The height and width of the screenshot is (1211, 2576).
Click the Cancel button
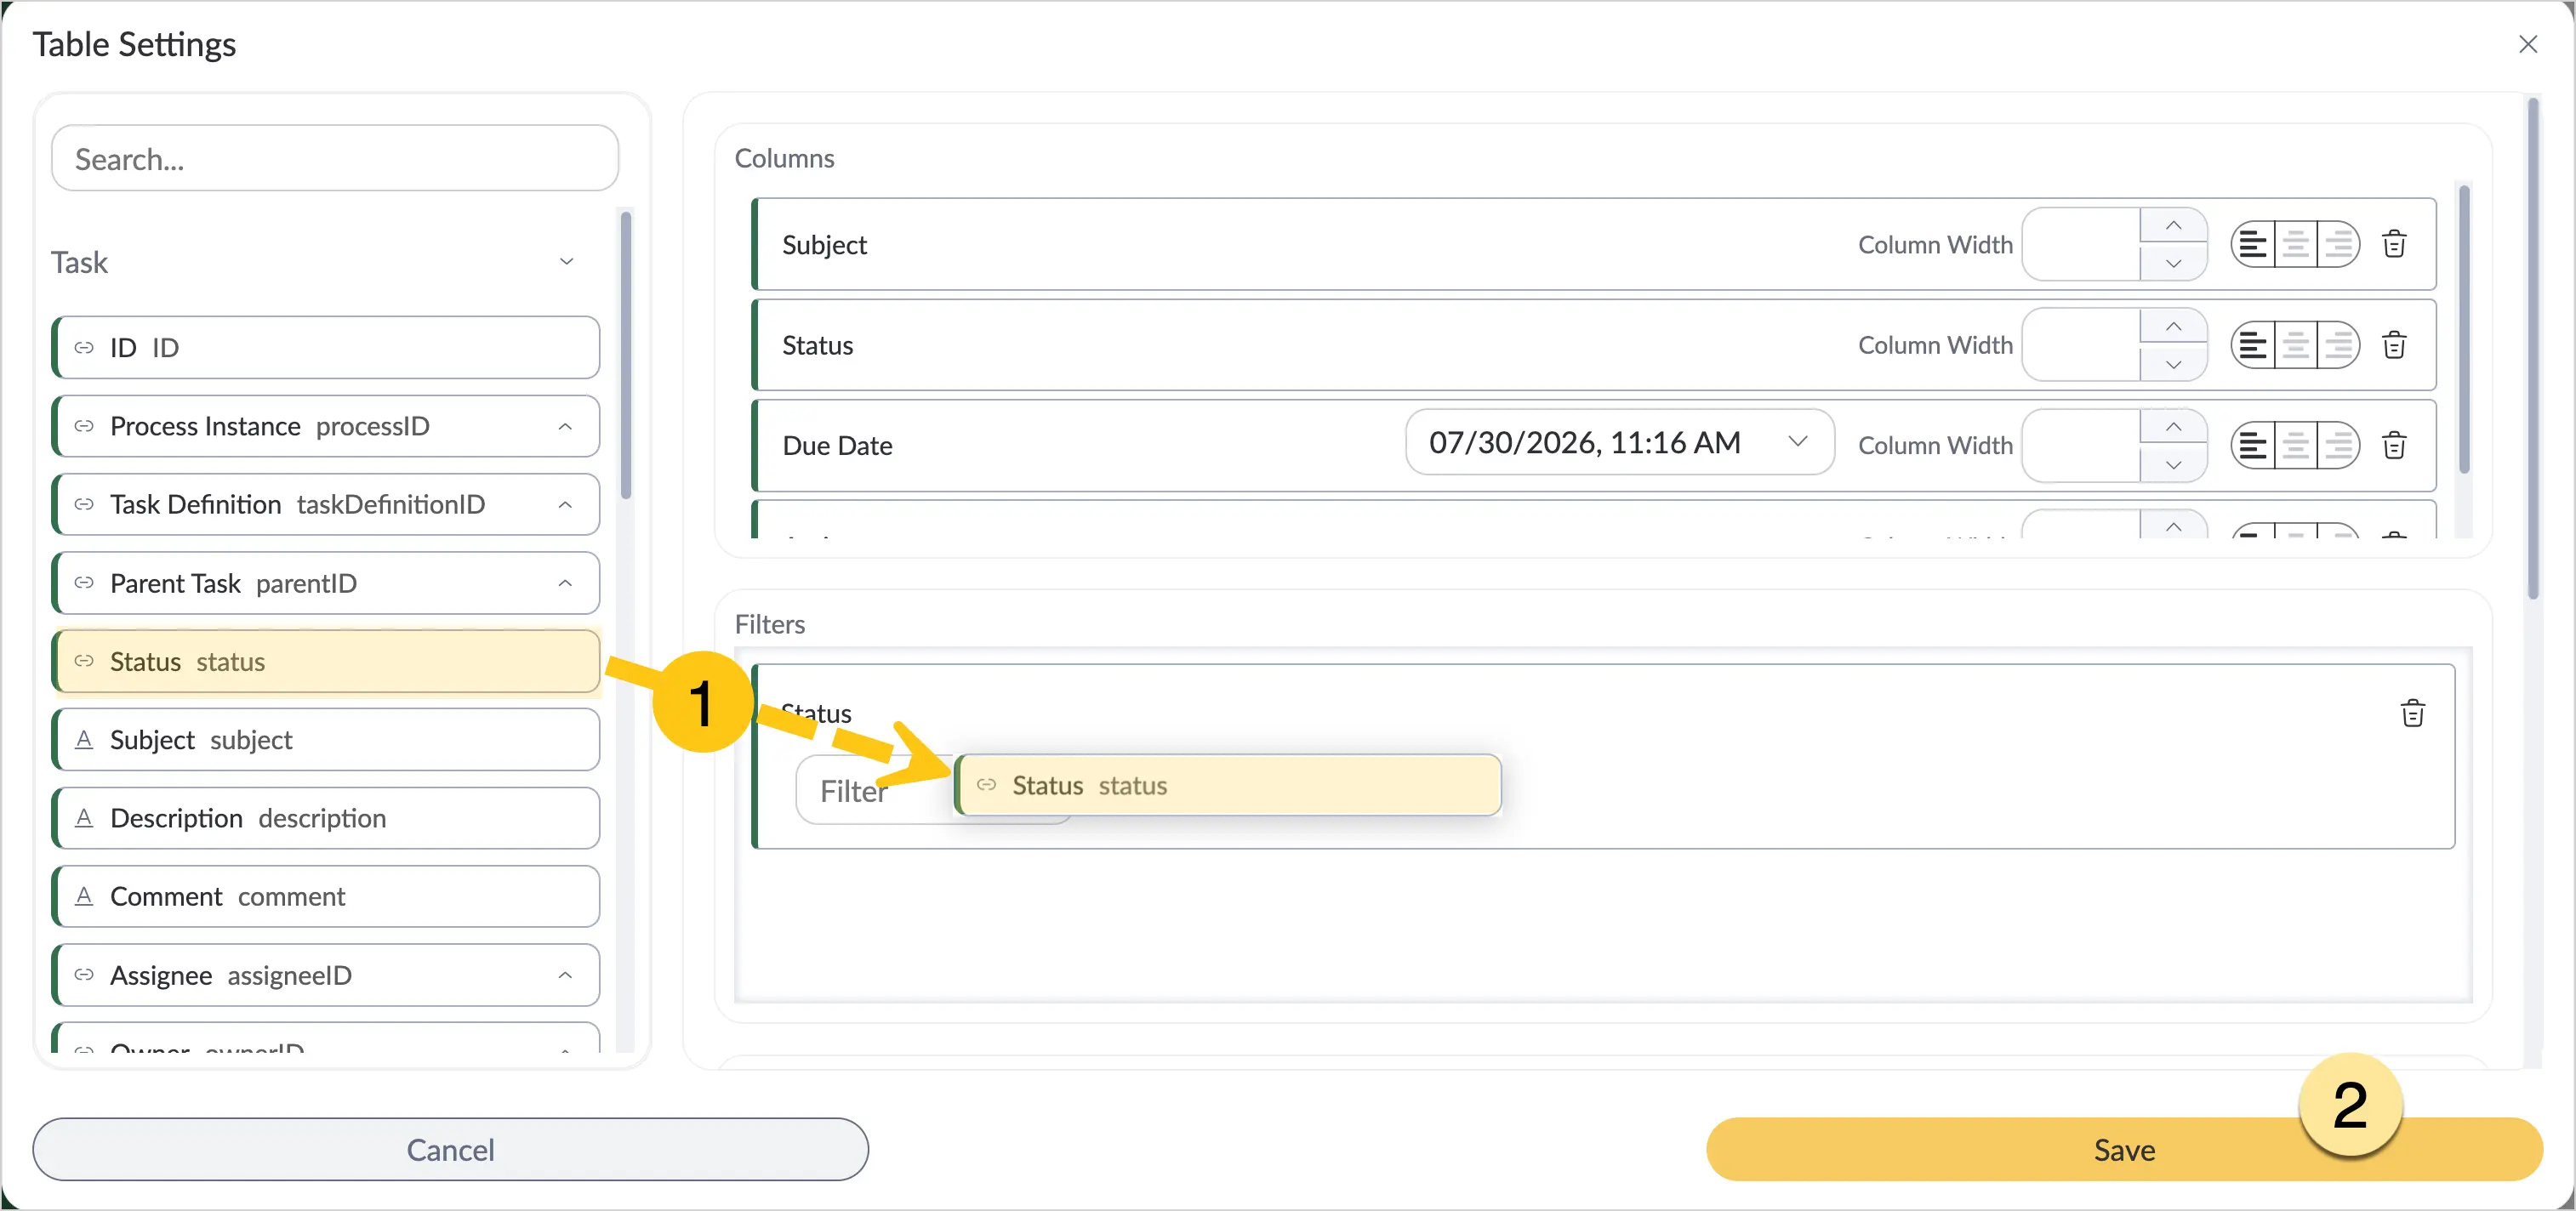[450, 1149]
